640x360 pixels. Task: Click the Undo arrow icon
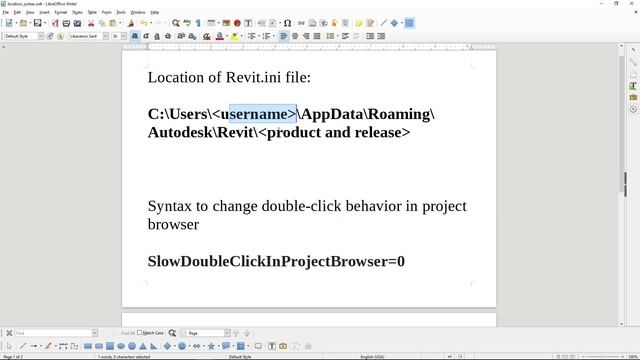(x=144, y=23)
